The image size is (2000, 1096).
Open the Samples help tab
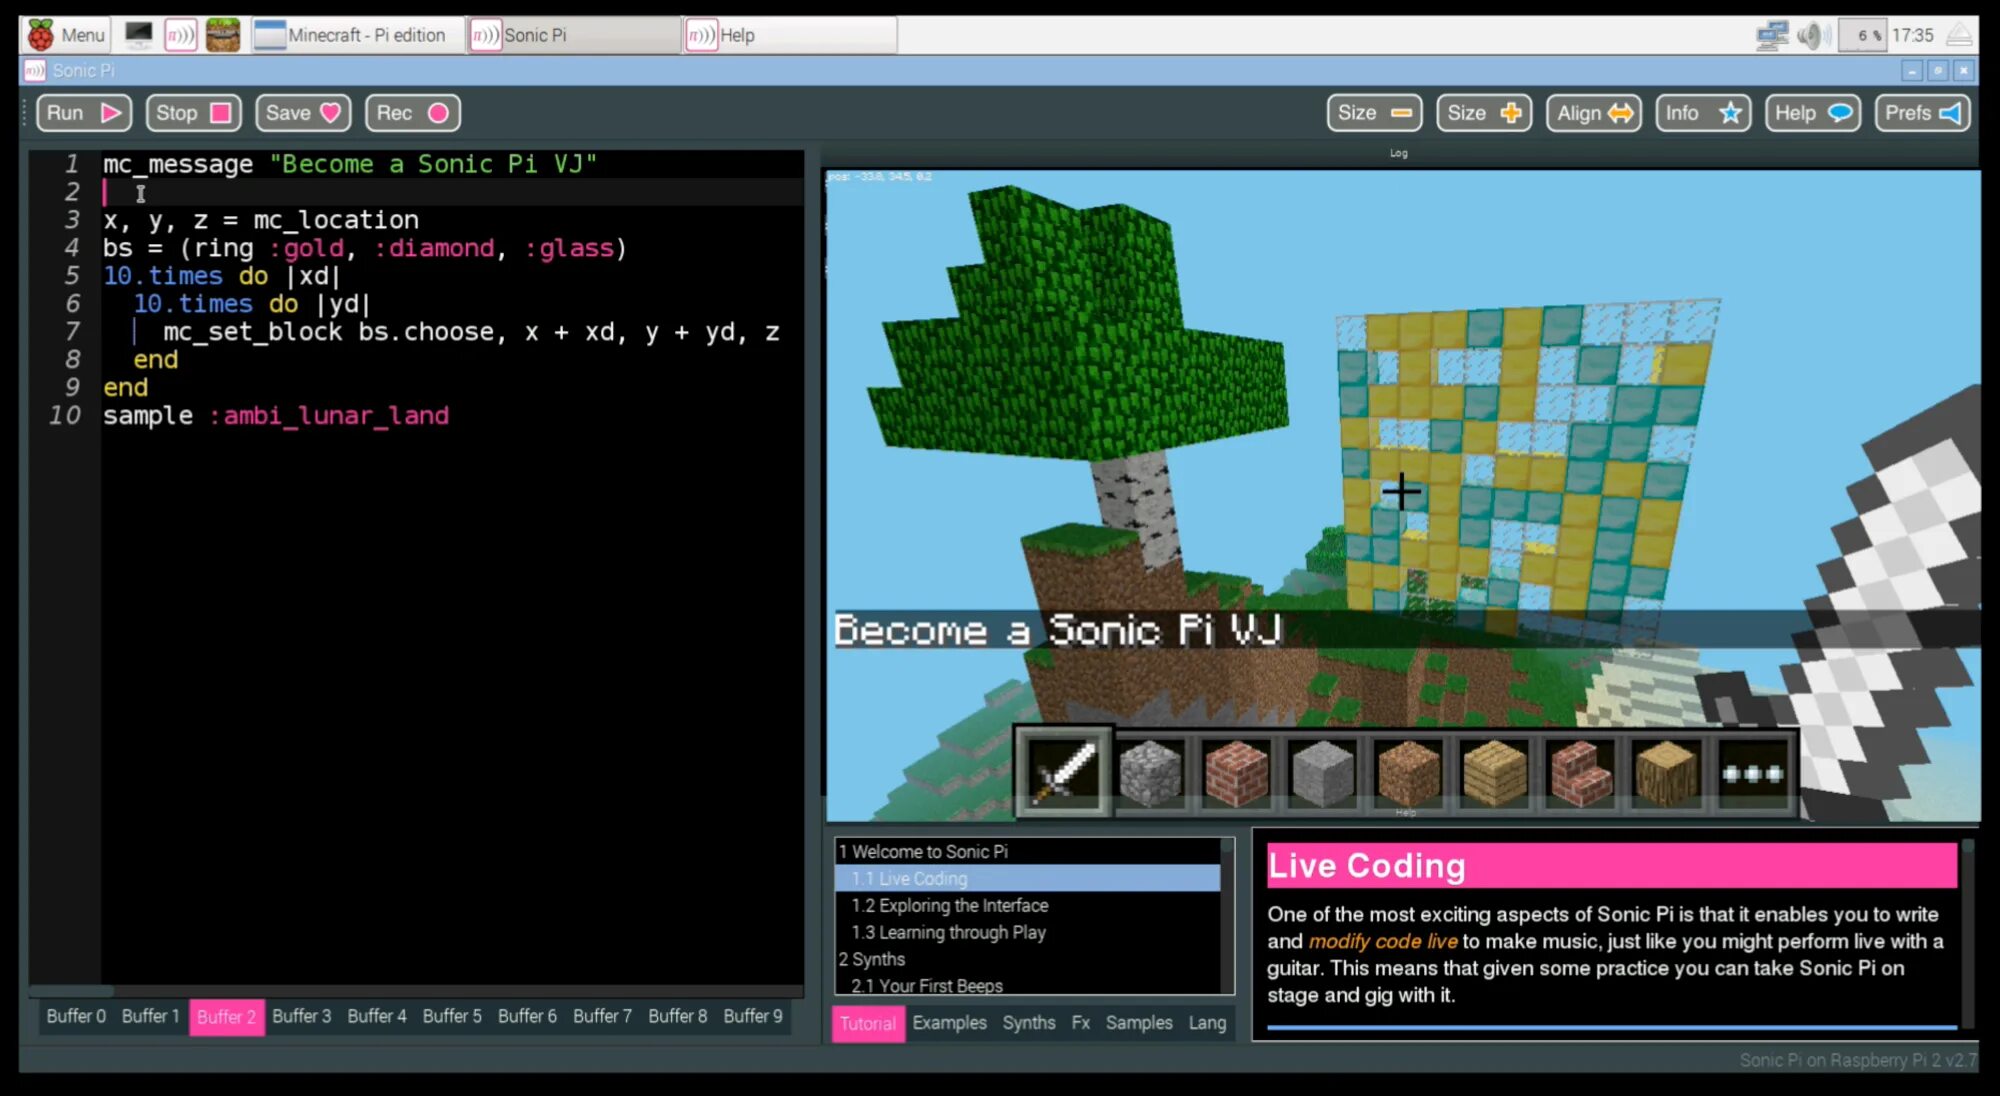click(x=1138, y=1023)
